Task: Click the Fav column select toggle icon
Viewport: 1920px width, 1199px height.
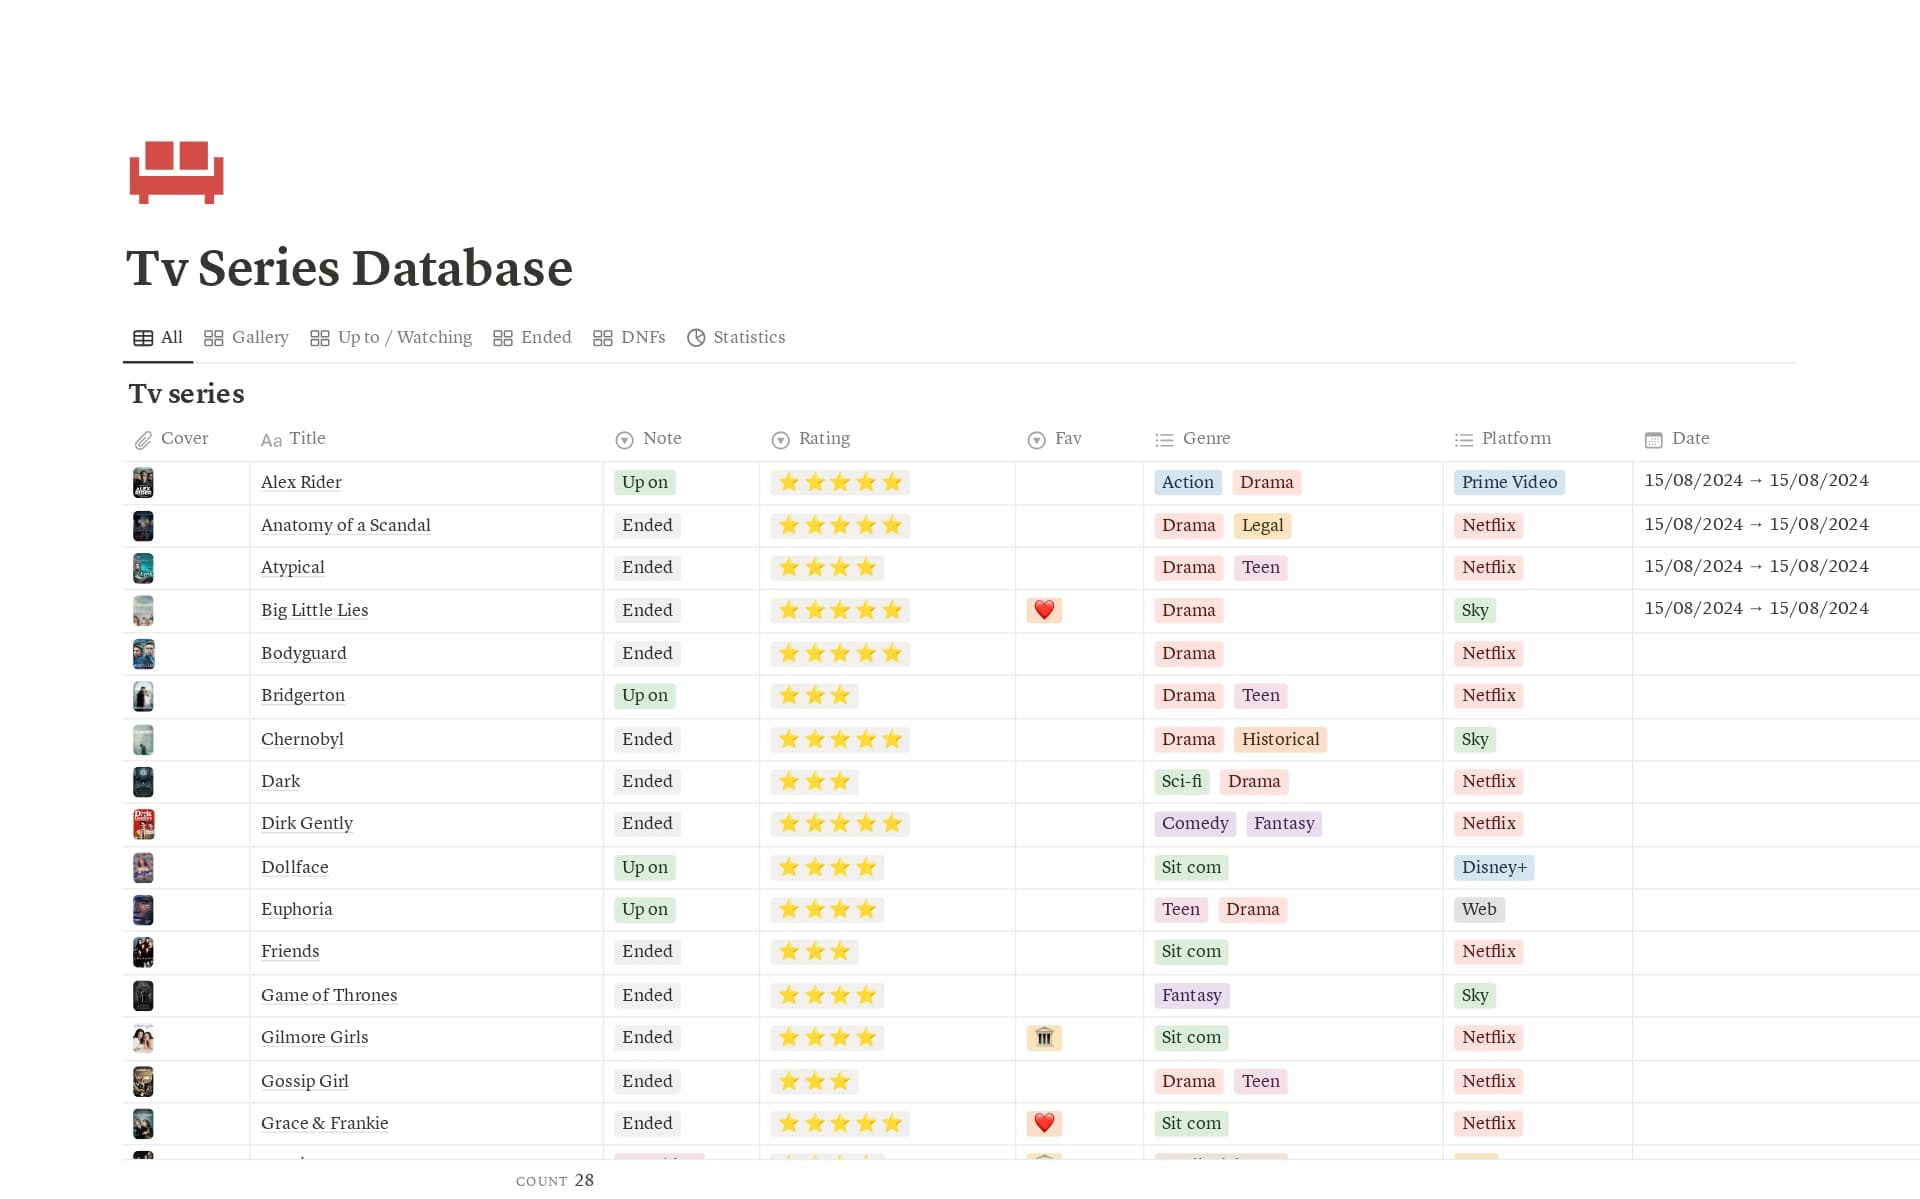Action: (1034, 439)
